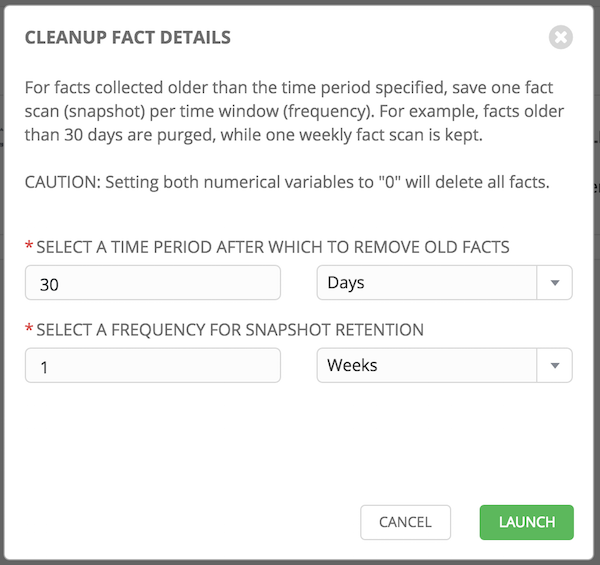Click the CAUTION warning about deleting all facts
This screenshot has width=600, height=565.
[287, 182]
